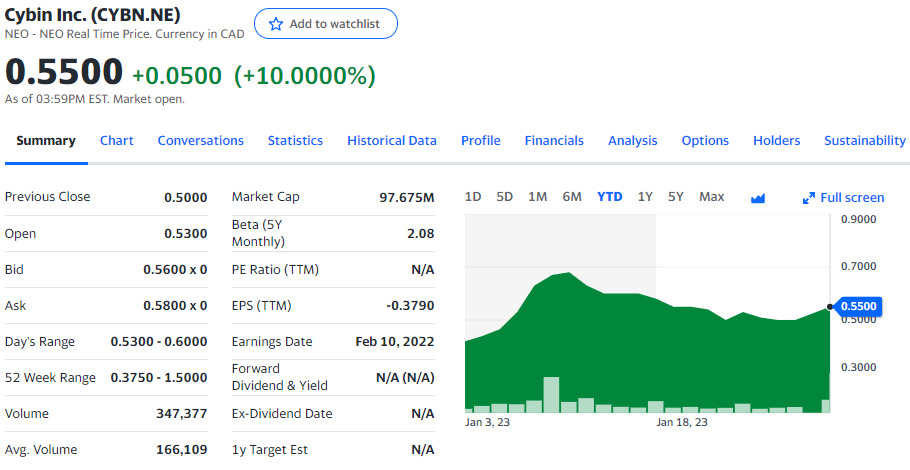Show the Max chart range
Screen dimensions: 910x470
pyautogui.click(x=712, y=197)
